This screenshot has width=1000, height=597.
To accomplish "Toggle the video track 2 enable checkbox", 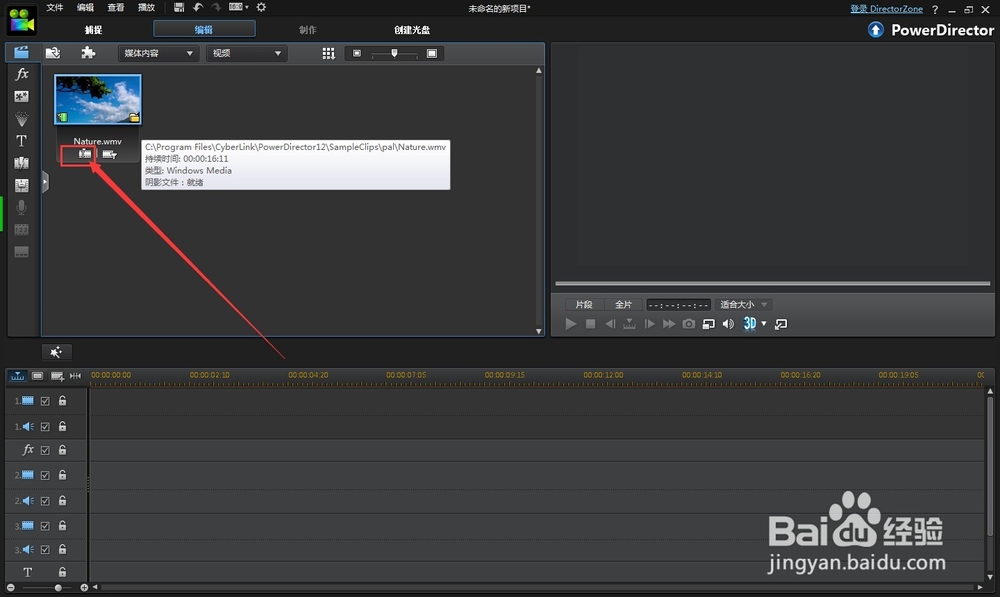I will [x=45, y=475].
